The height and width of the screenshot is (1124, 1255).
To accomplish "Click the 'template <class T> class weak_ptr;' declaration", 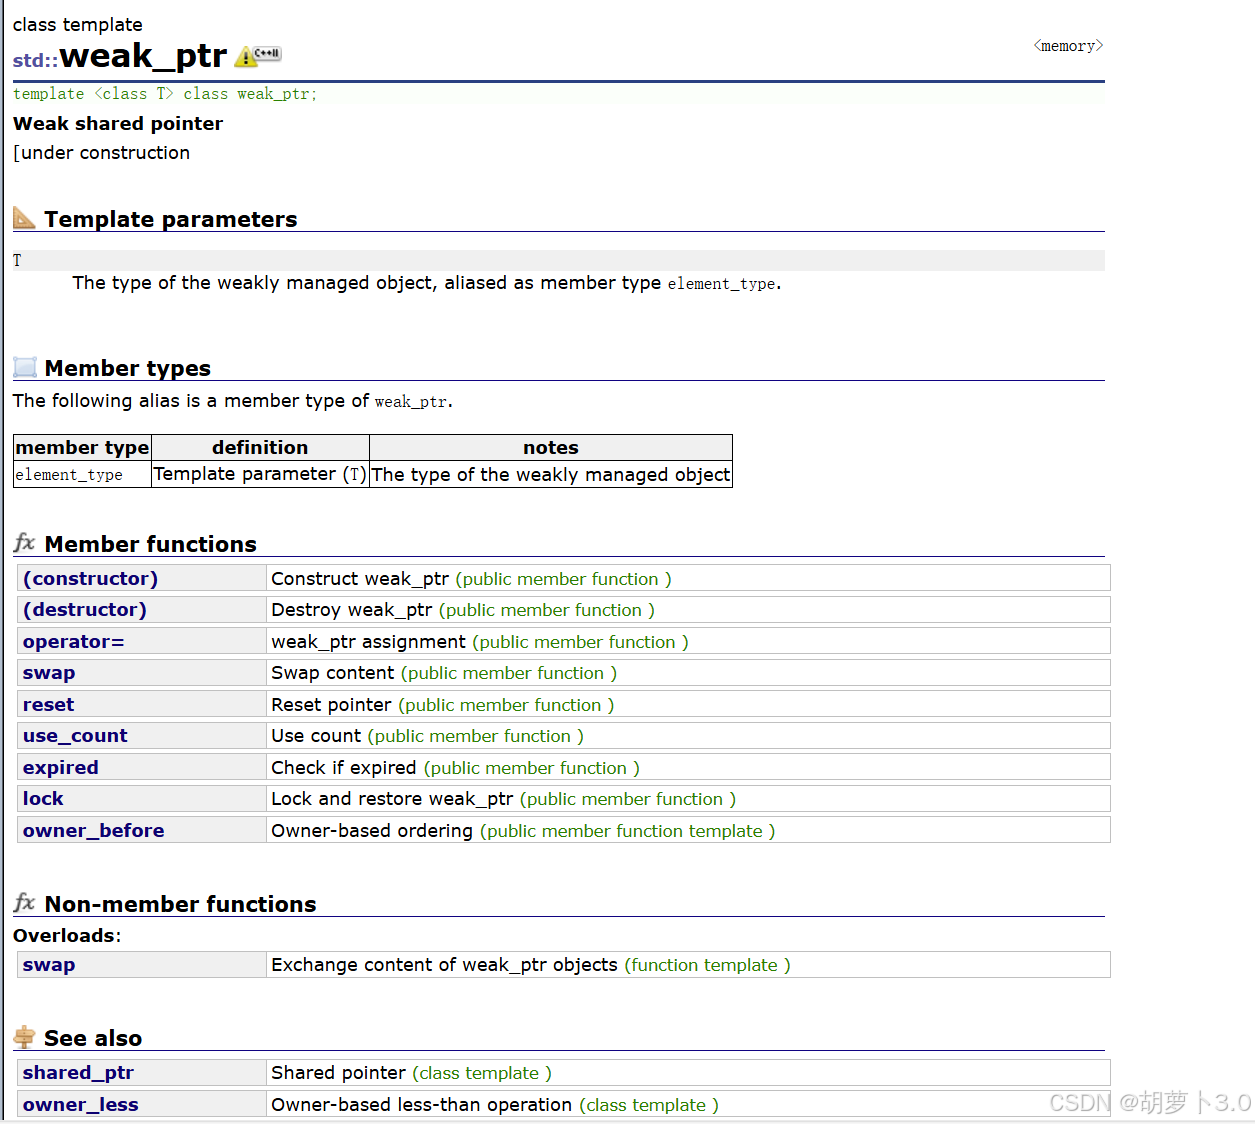I will click(x=165, y=94).
